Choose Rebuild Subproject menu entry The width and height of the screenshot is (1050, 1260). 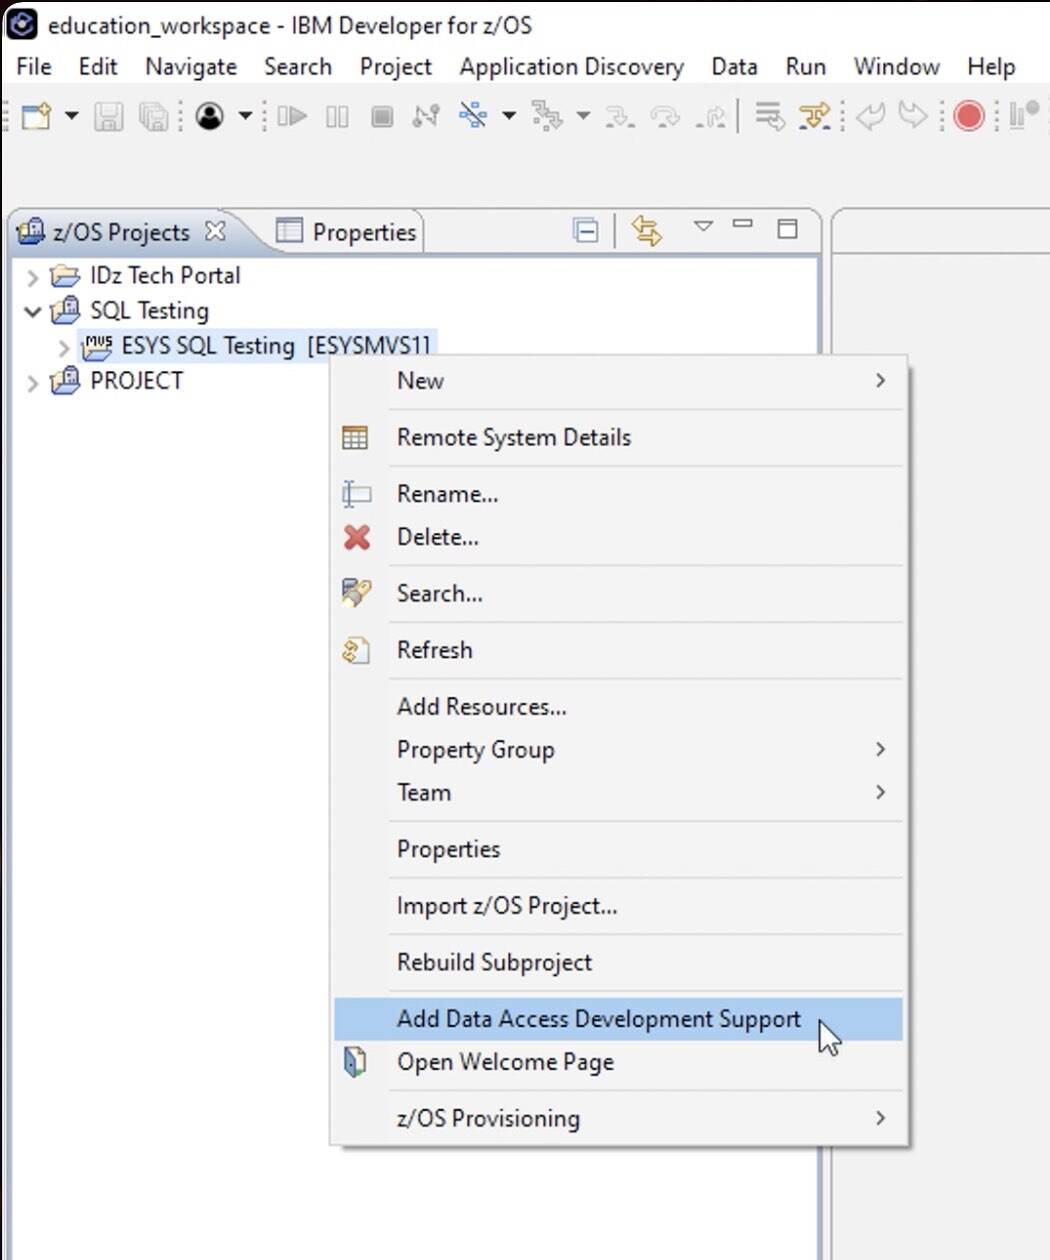(619, 962)
